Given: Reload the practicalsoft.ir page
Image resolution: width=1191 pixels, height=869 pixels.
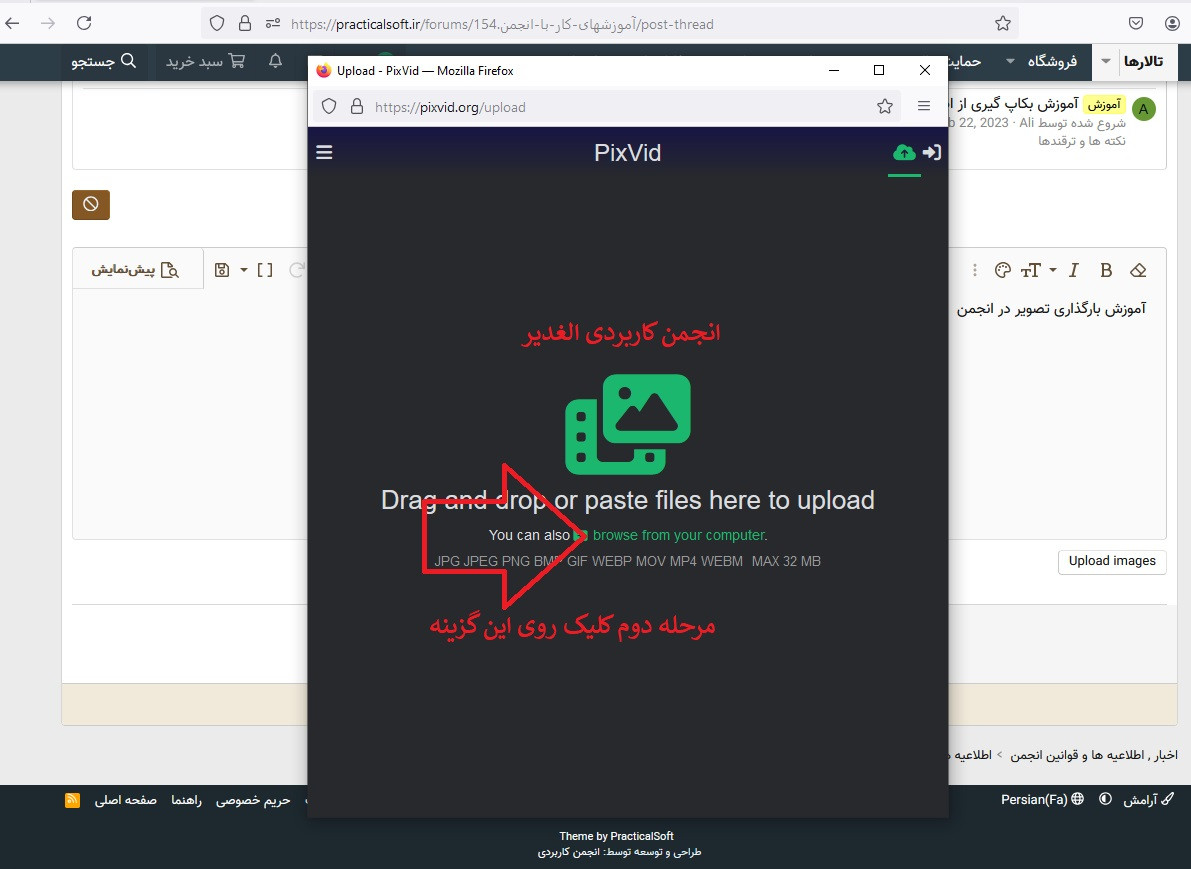Looking at the screenshot, I should [84, 24].
